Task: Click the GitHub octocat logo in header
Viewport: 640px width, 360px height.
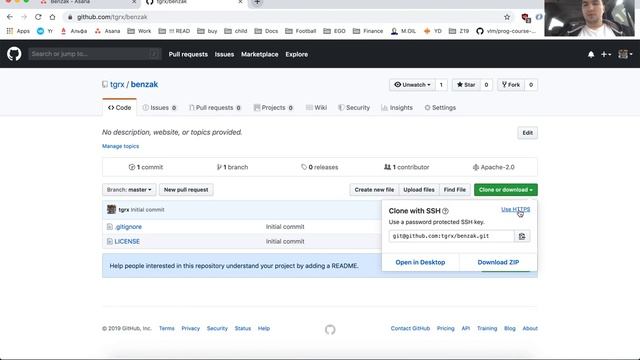Action: (x=14, y=54)
